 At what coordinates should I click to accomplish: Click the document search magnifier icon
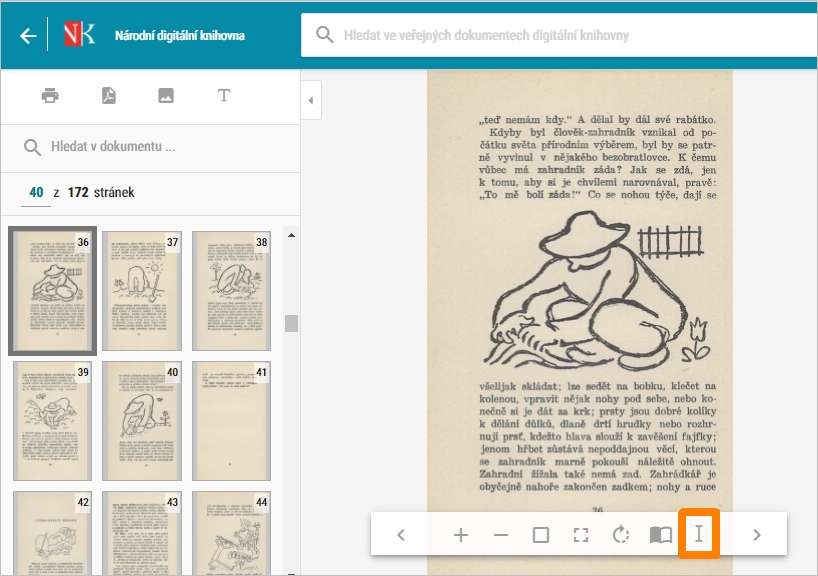pyautogui.click(x=32, y=147)
